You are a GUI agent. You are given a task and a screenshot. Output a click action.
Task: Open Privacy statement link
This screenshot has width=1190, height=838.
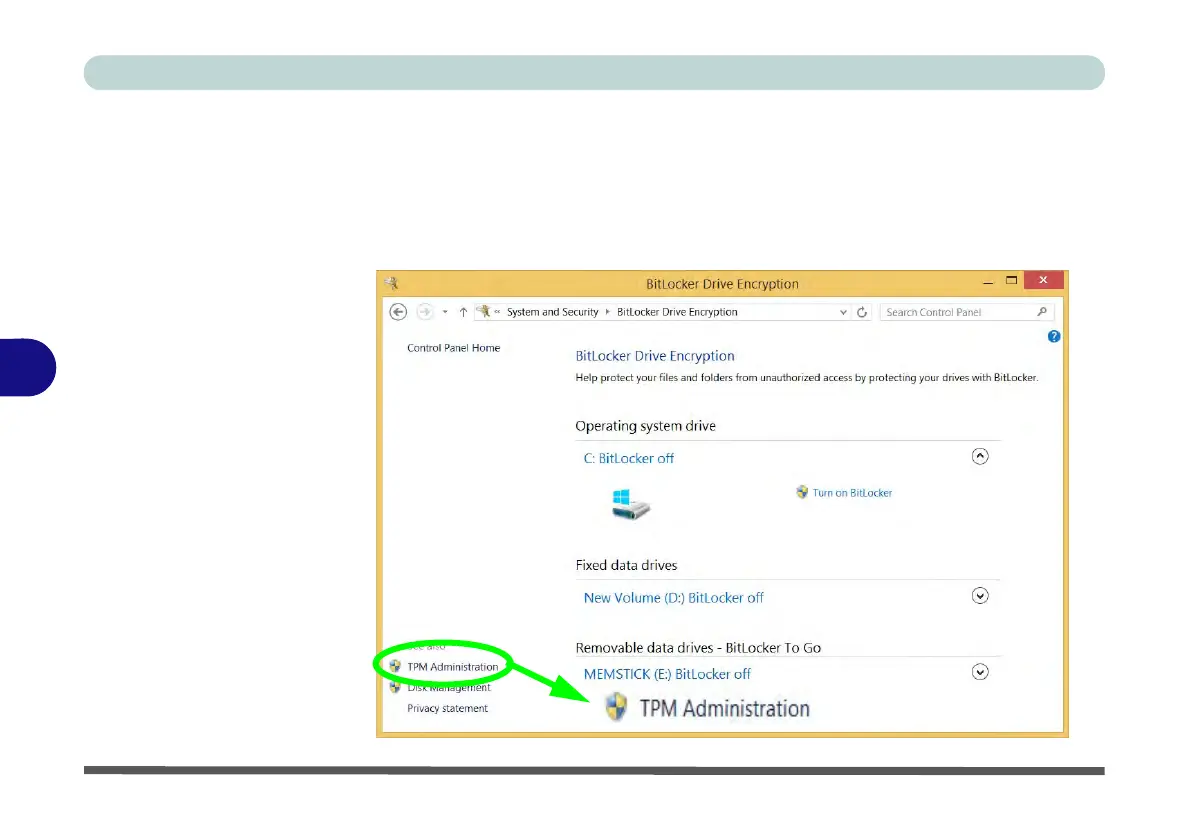(x=447, y=708)
